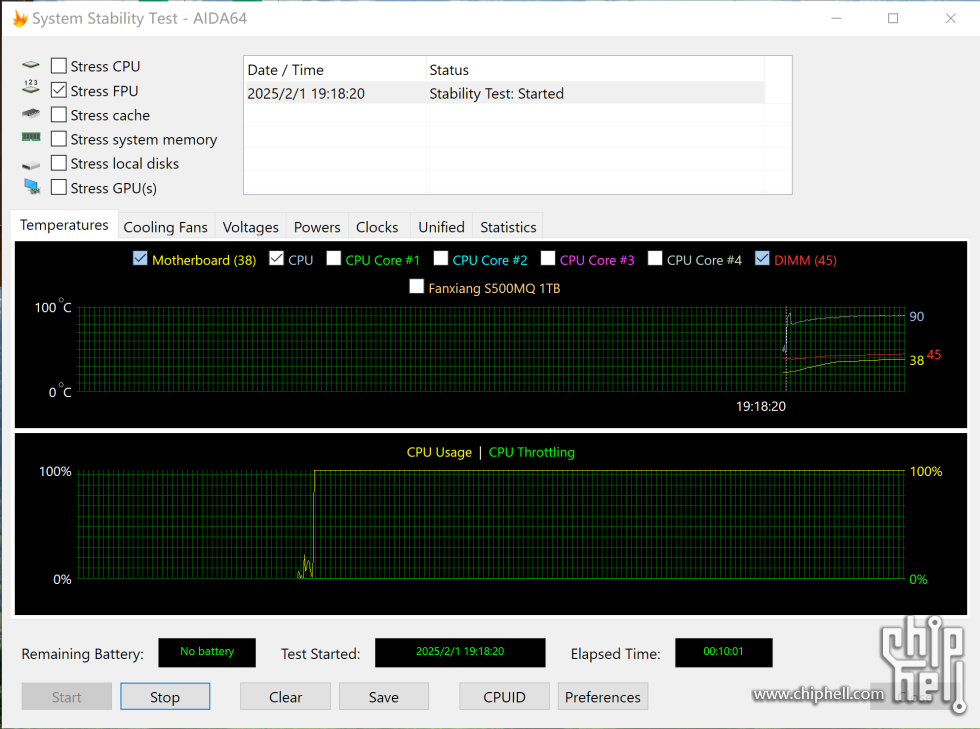
Task: Uncheck the Stress FPU checkbox
Action: click(x=59, y=90)
